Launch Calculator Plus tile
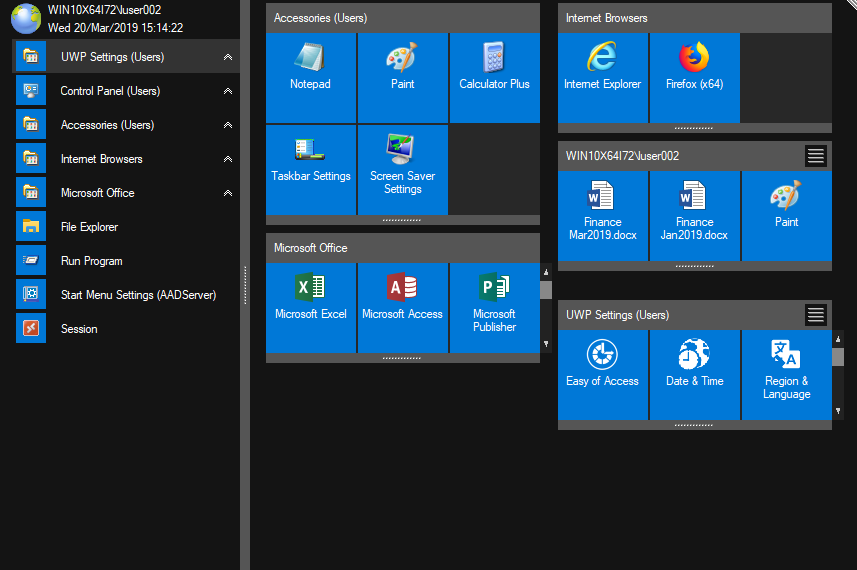This screenshot has width=857, height=570. point(494,78)
